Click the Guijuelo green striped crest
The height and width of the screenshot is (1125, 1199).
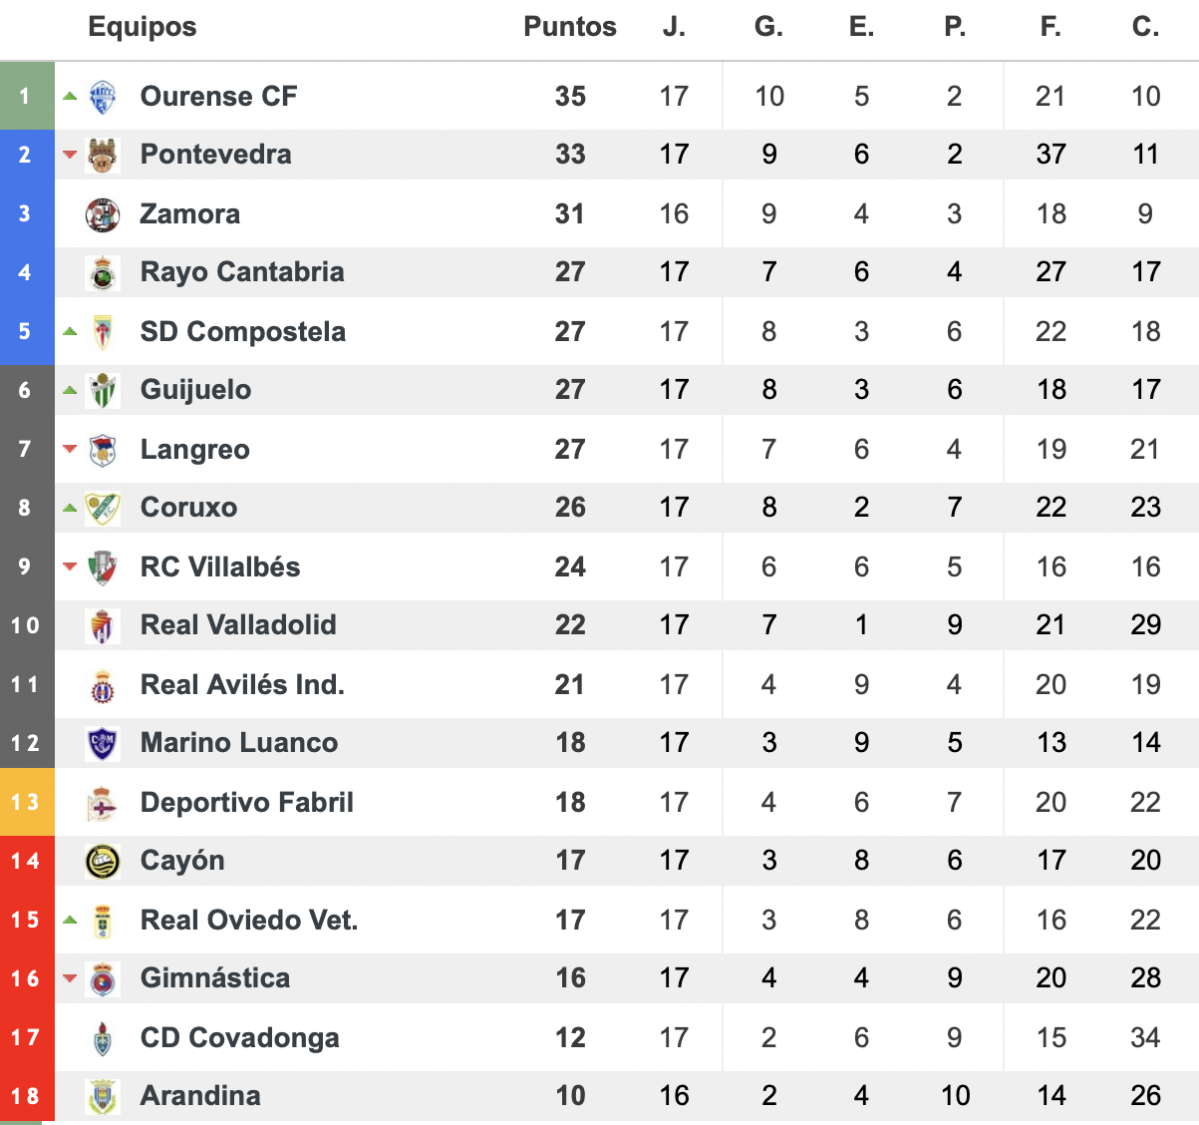click(x=102, y=391)
